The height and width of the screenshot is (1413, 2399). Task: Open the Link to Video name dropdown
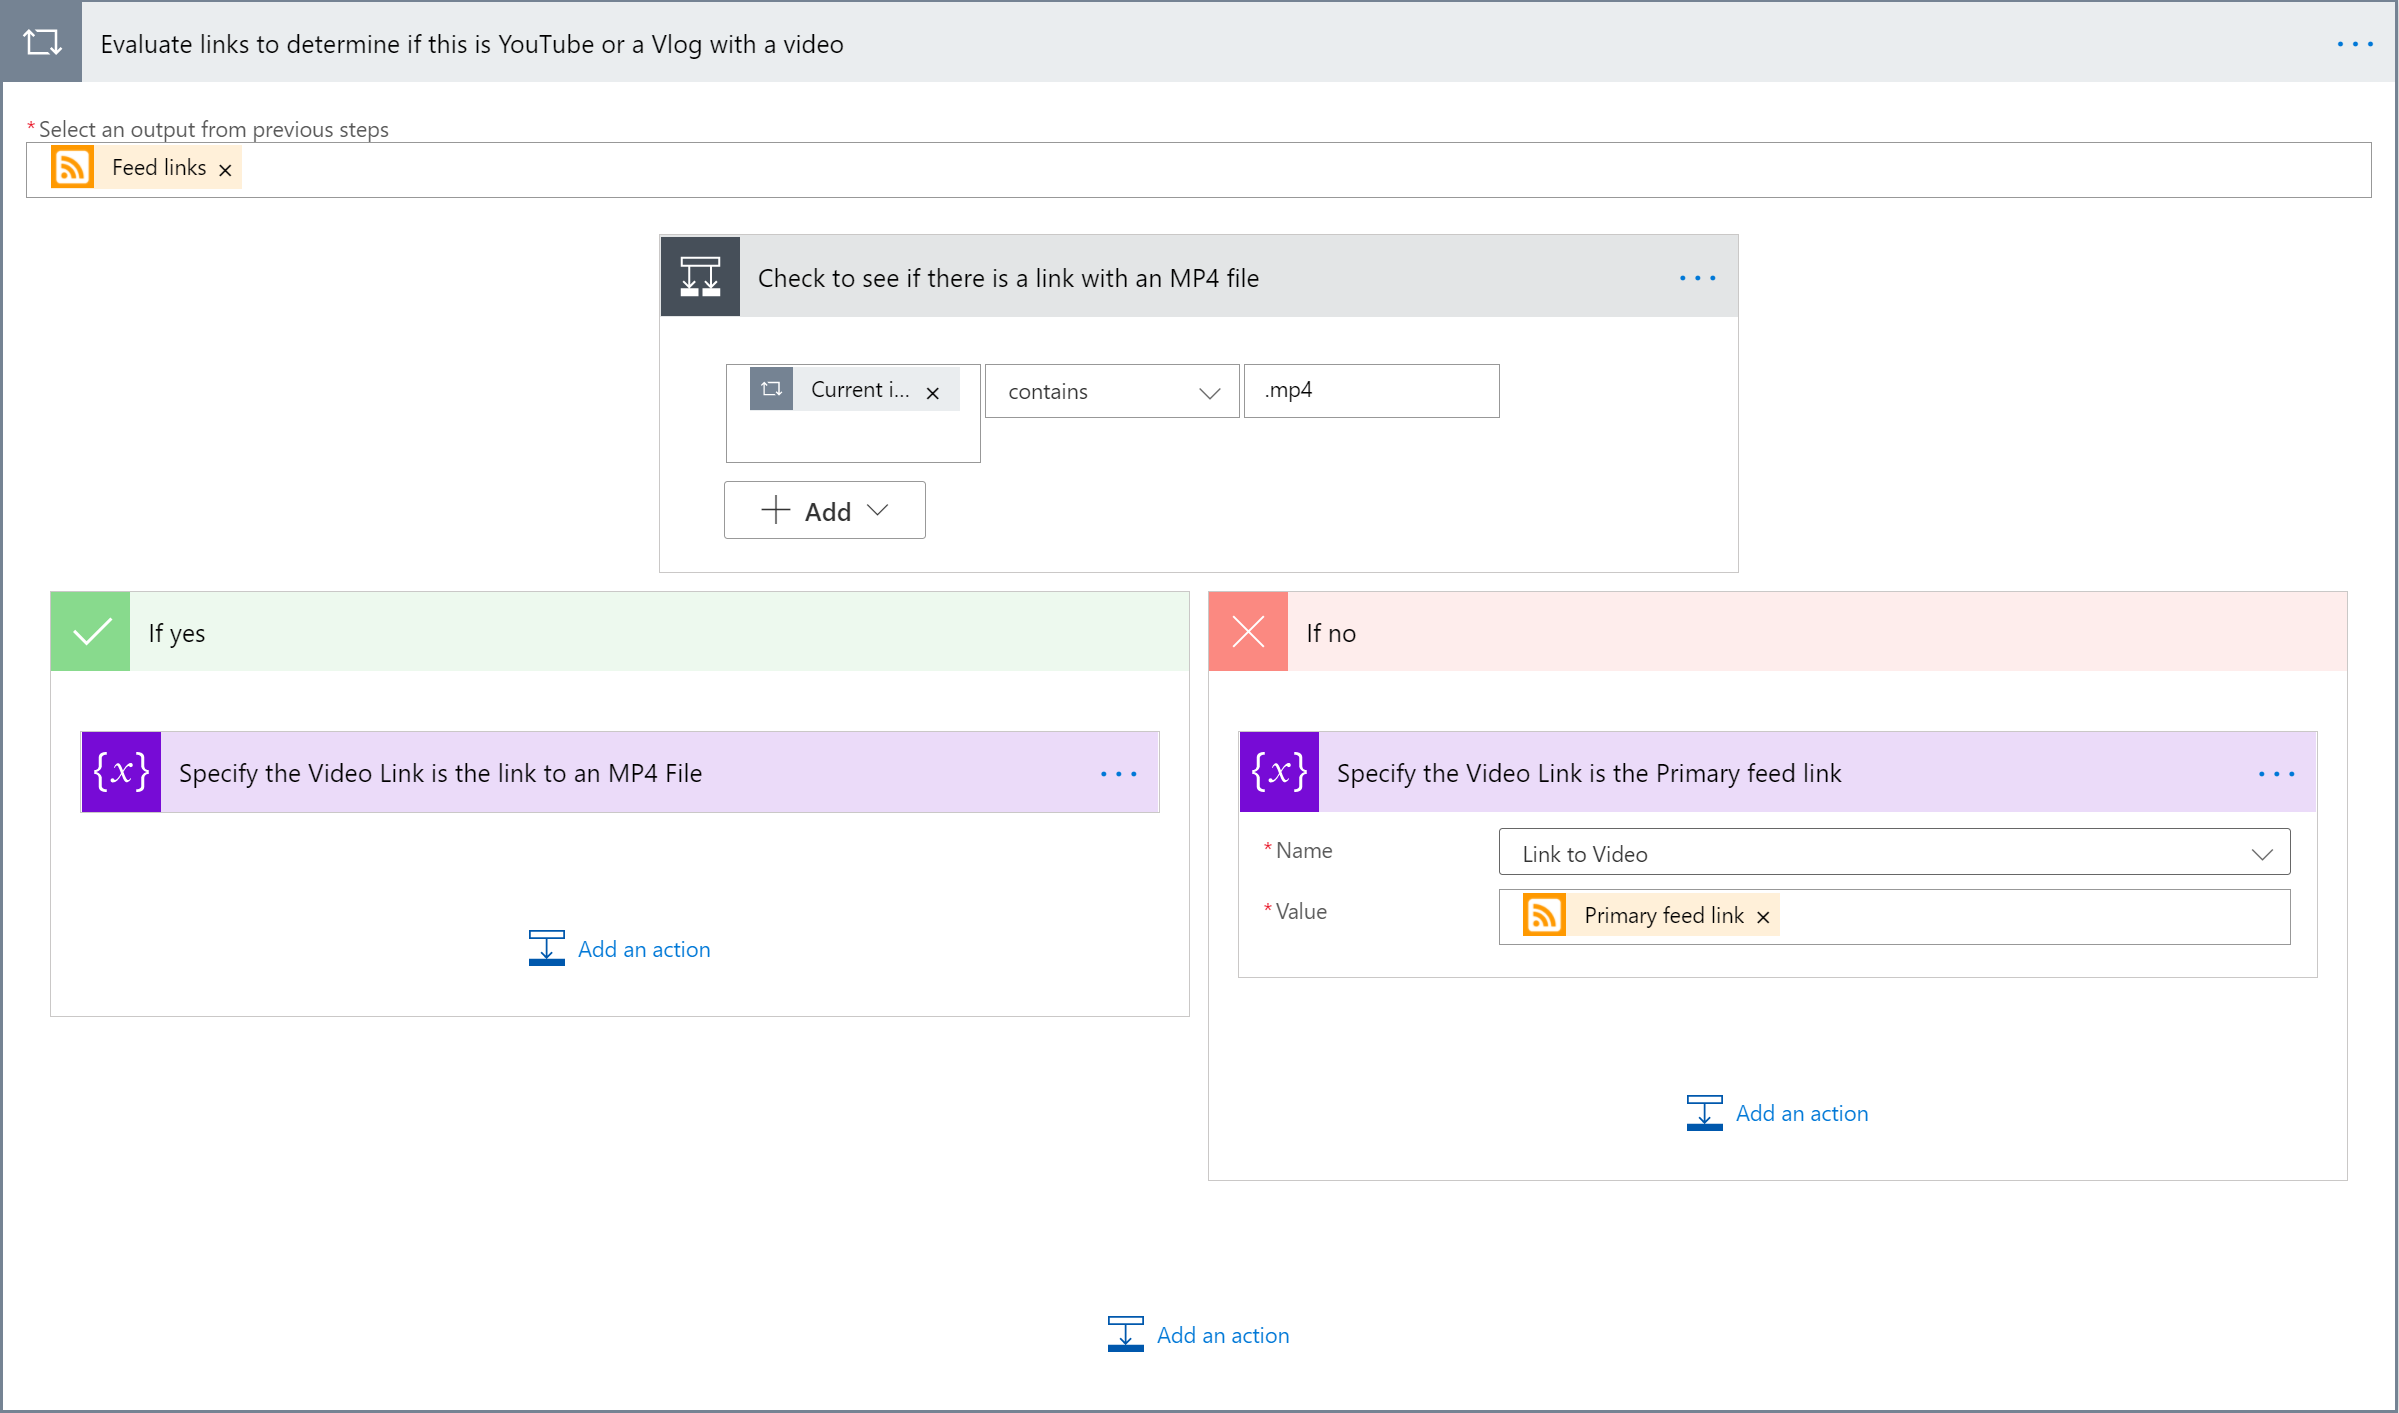pos(1894,853)
